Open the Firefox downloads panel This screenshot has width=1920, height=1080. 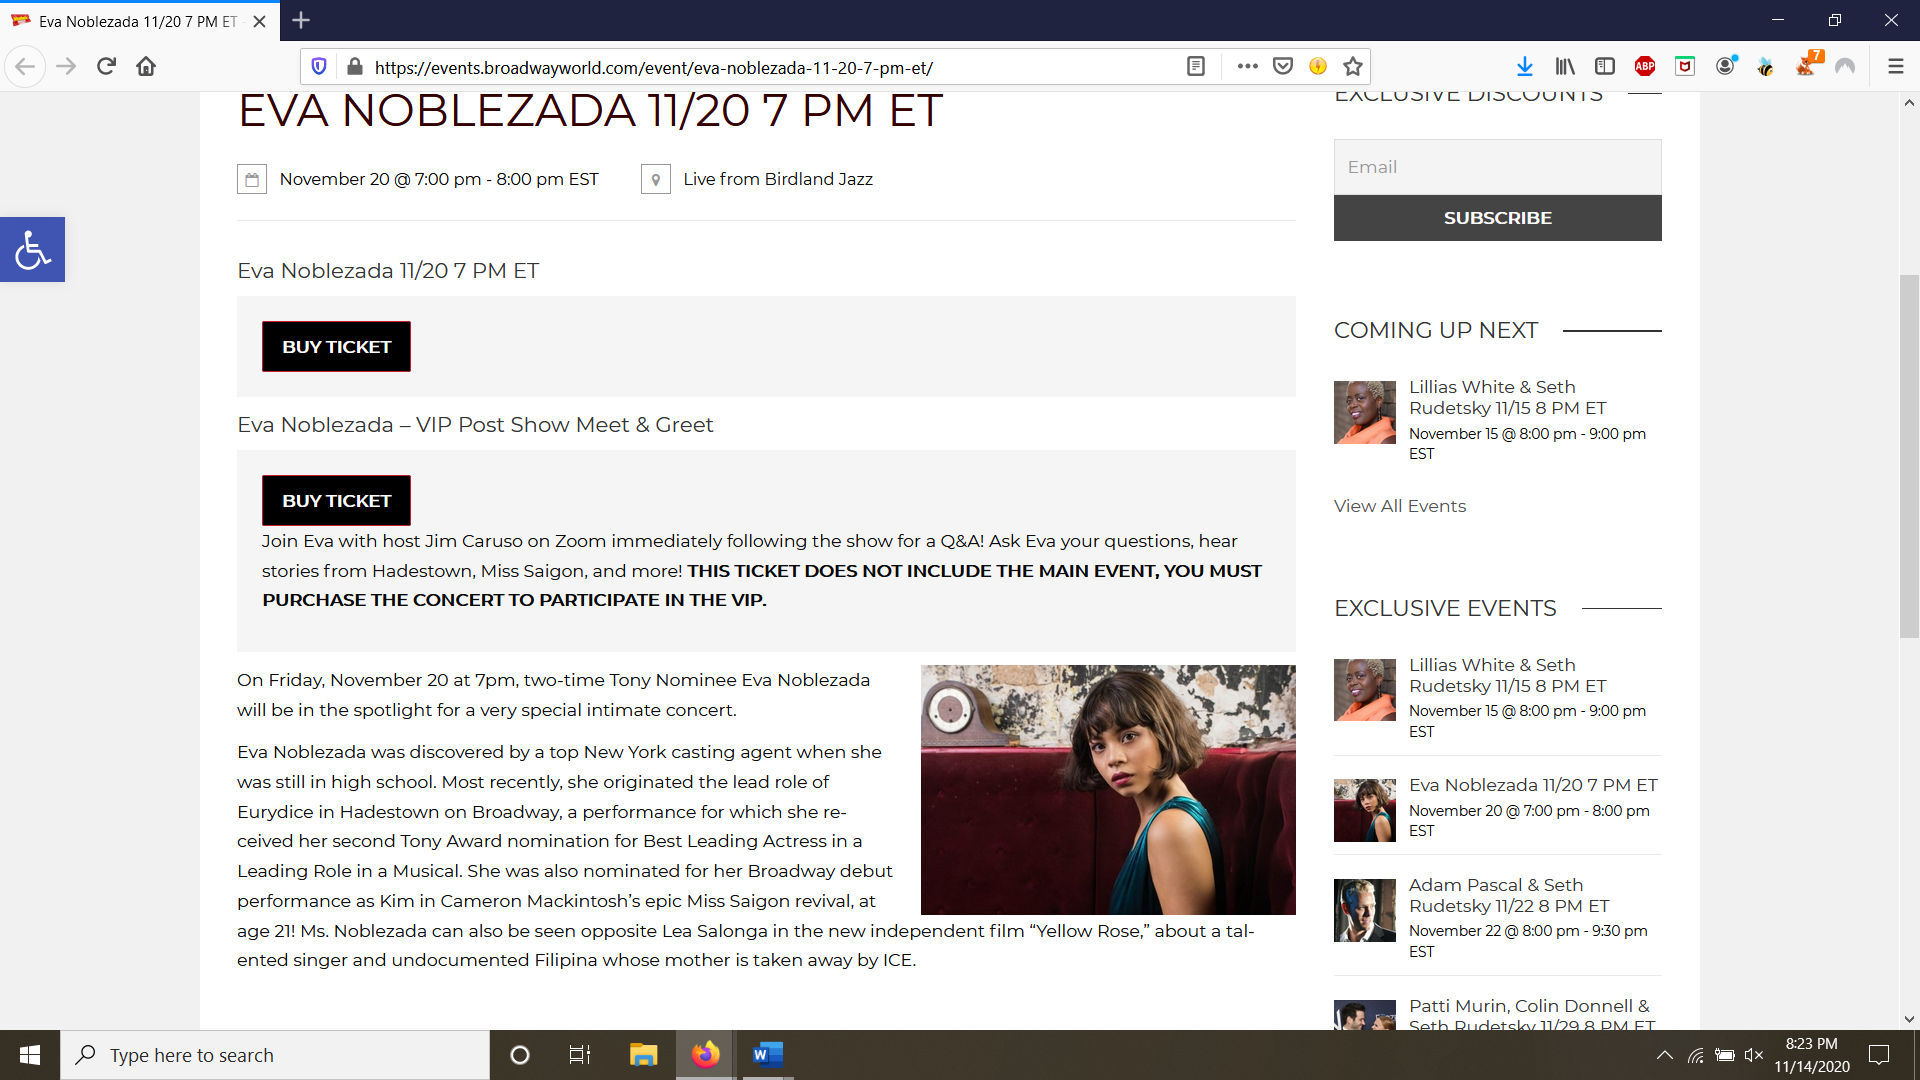tap(1524, 67)
